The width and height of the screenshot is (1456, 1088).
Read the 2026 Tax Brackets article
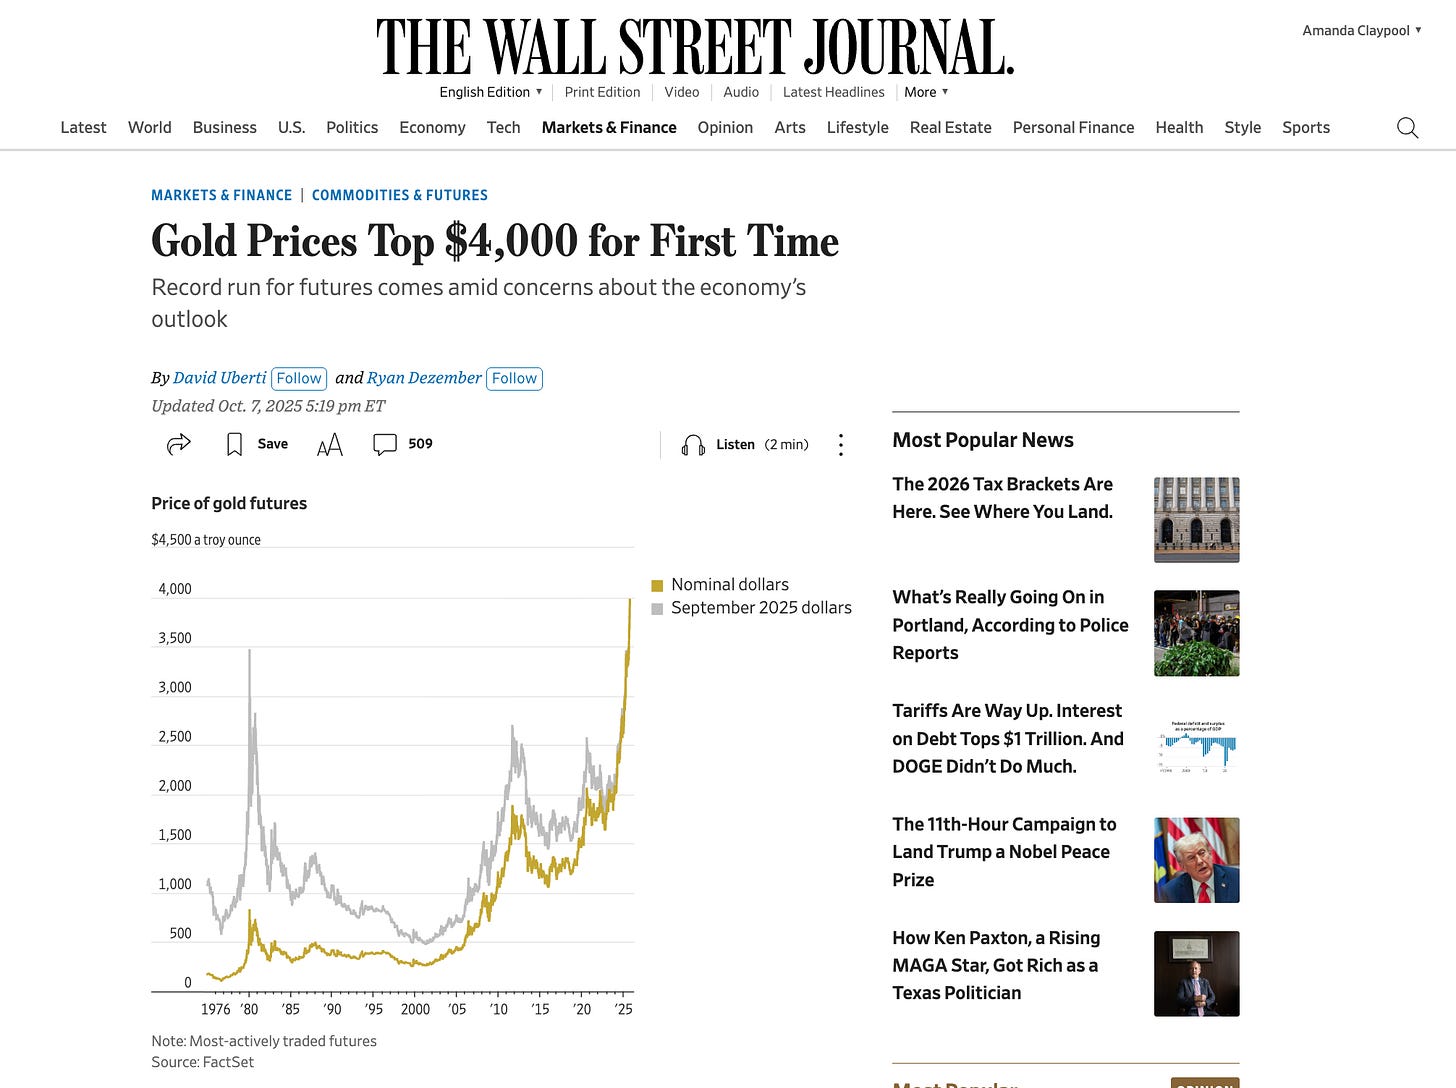click(1002, 497)
